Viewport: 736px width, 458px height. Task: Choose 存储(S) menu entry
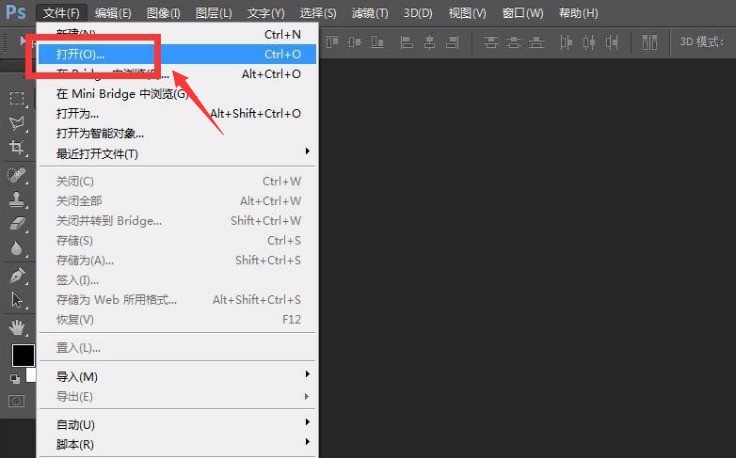pos(177,240)
